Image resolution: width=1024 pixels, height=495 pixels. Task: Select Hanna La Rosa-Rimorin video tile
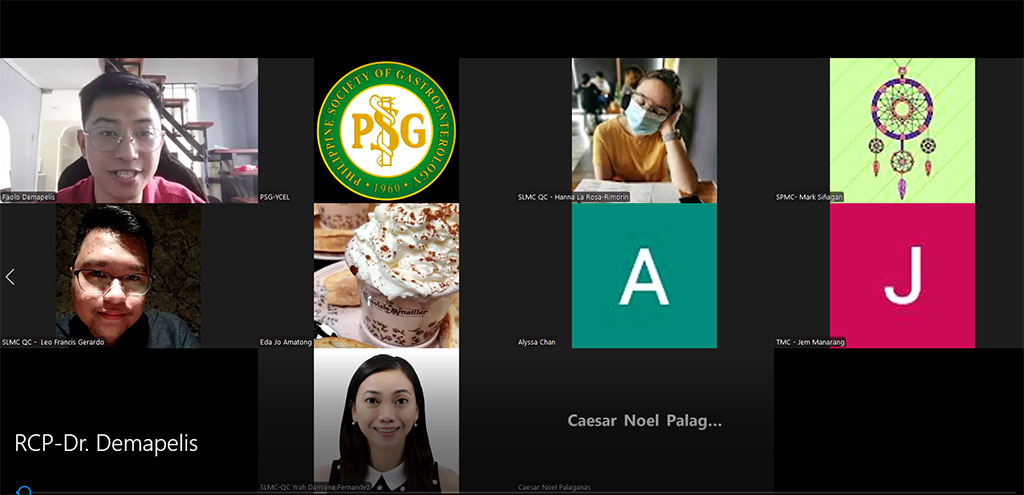(644, 131)
